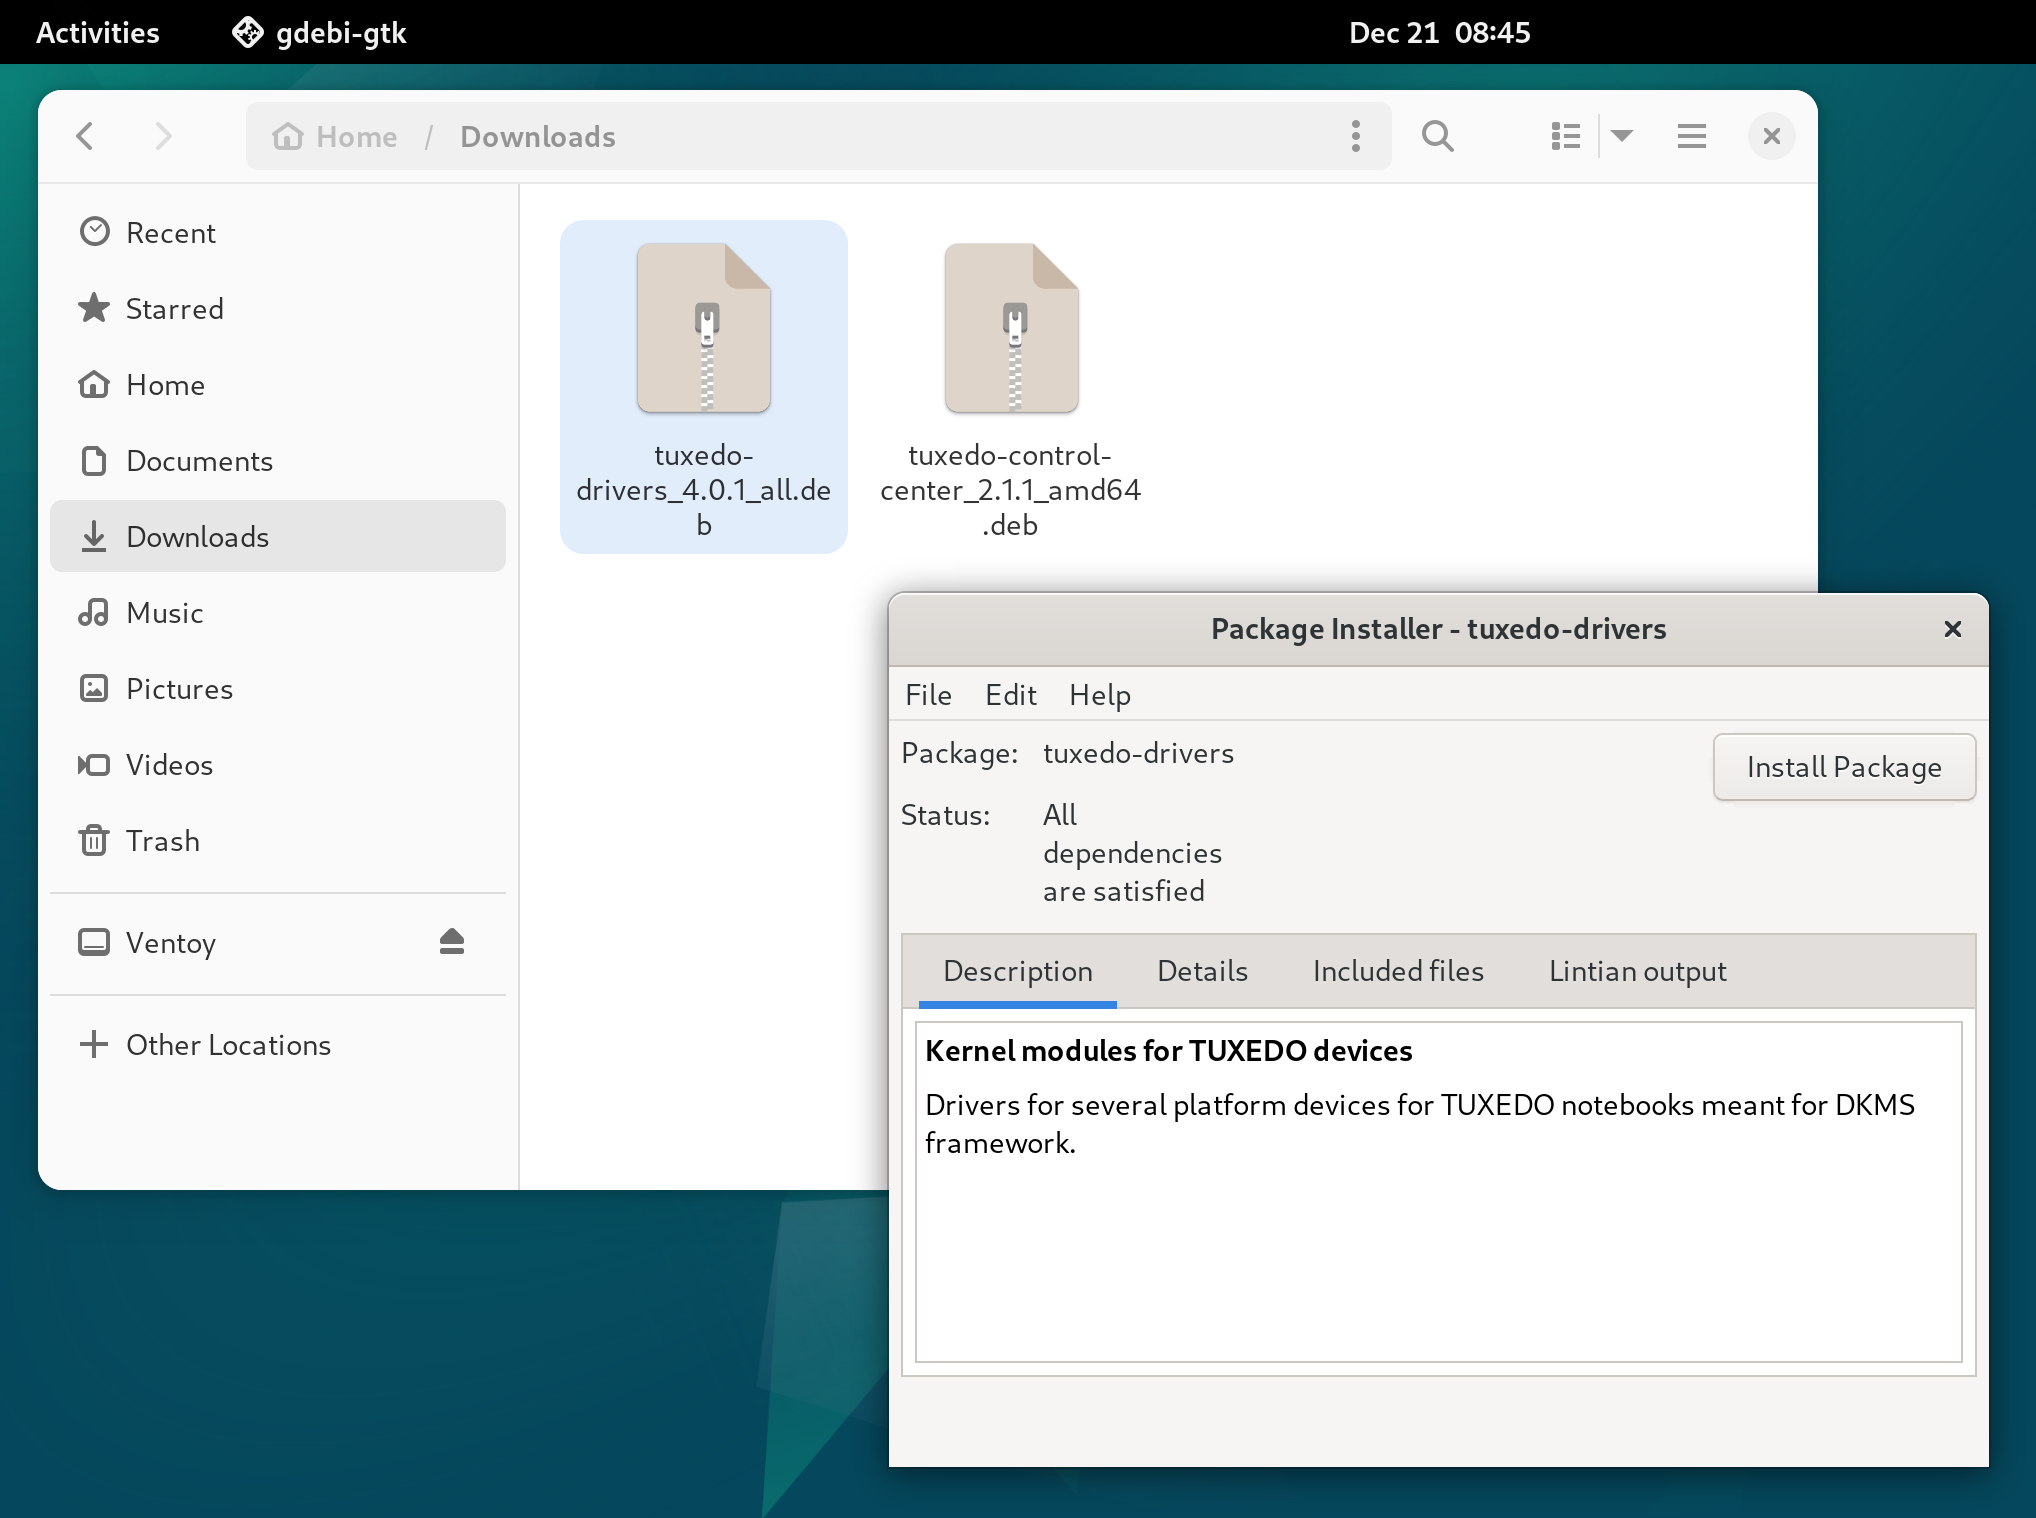
Task: Eject the Ventoy drive
Action: tap(452, 942)
